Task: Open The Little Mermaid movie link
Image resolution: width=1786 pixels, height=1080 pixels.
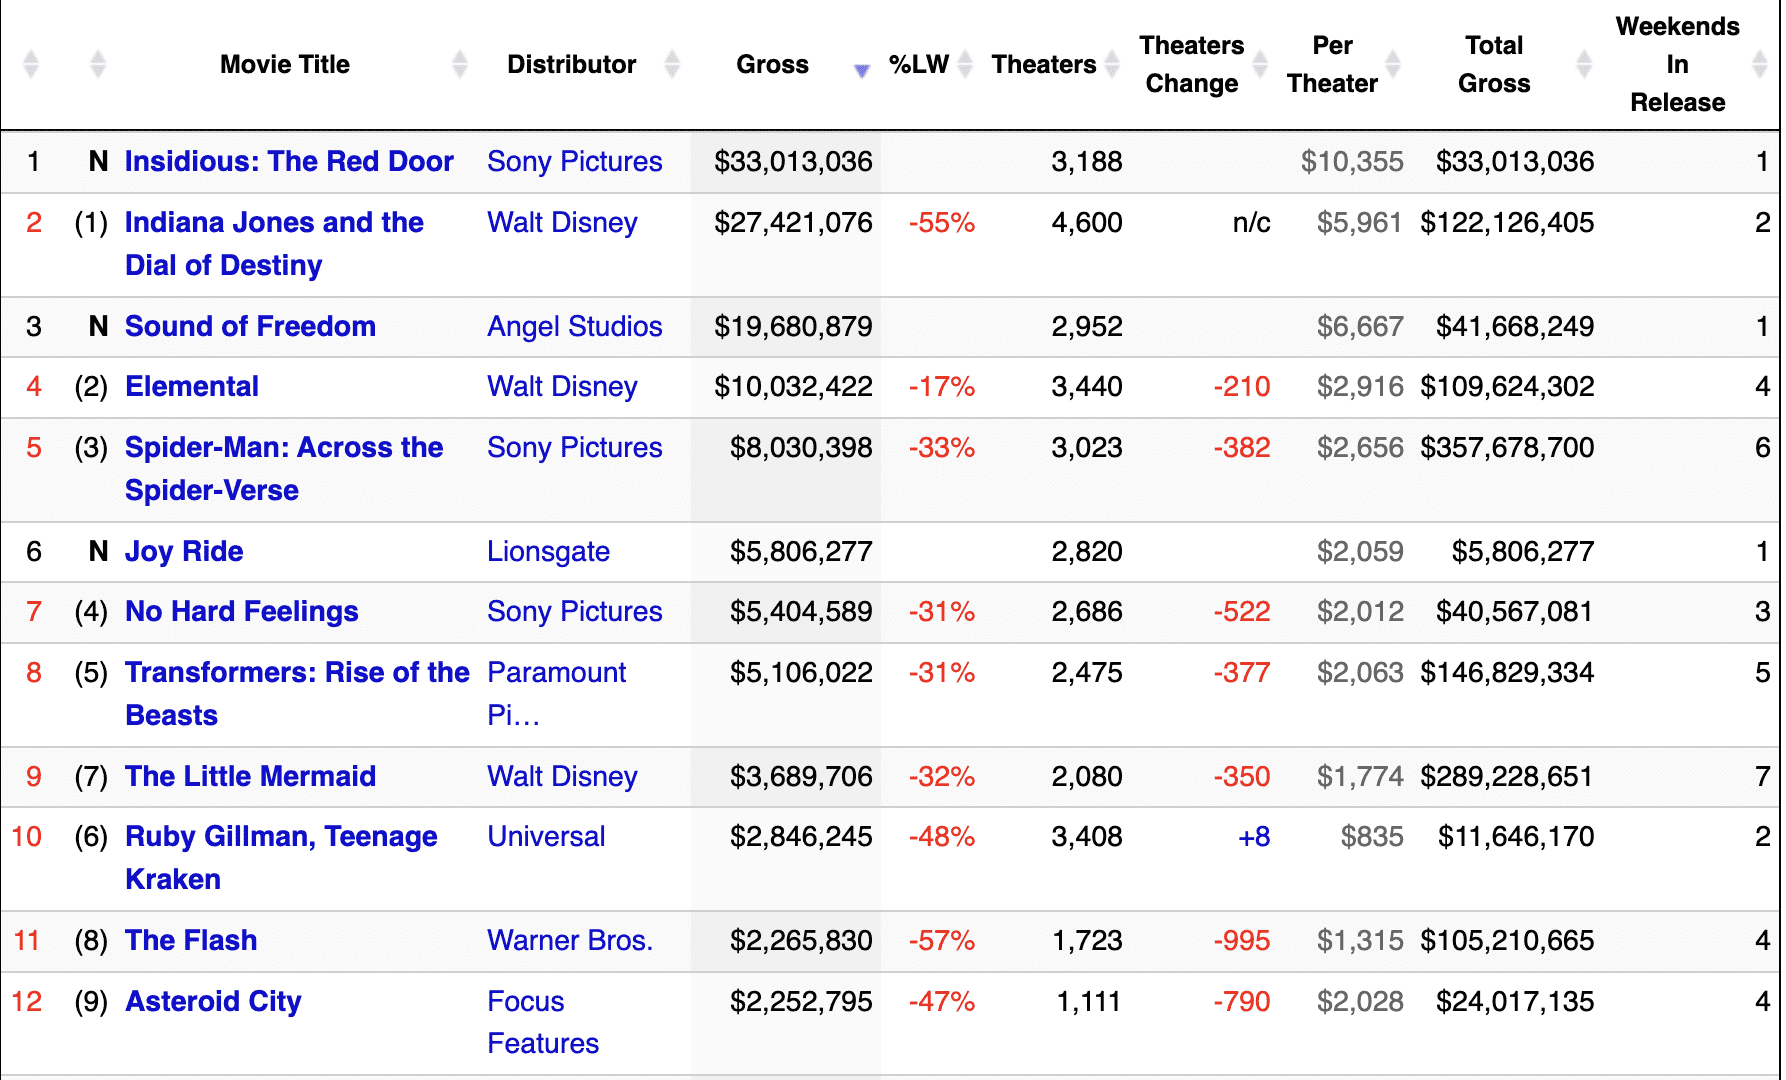Action: tap(250, 777)
